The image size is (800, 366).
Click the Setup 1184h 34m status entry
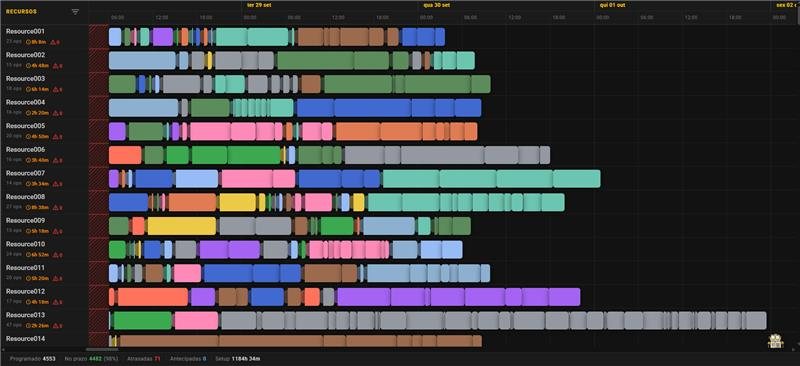(238, 359)
